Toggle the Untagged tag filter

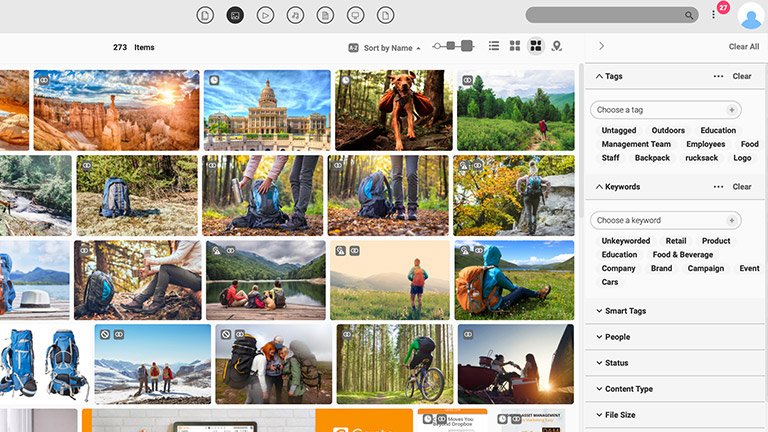coord(619,130)
